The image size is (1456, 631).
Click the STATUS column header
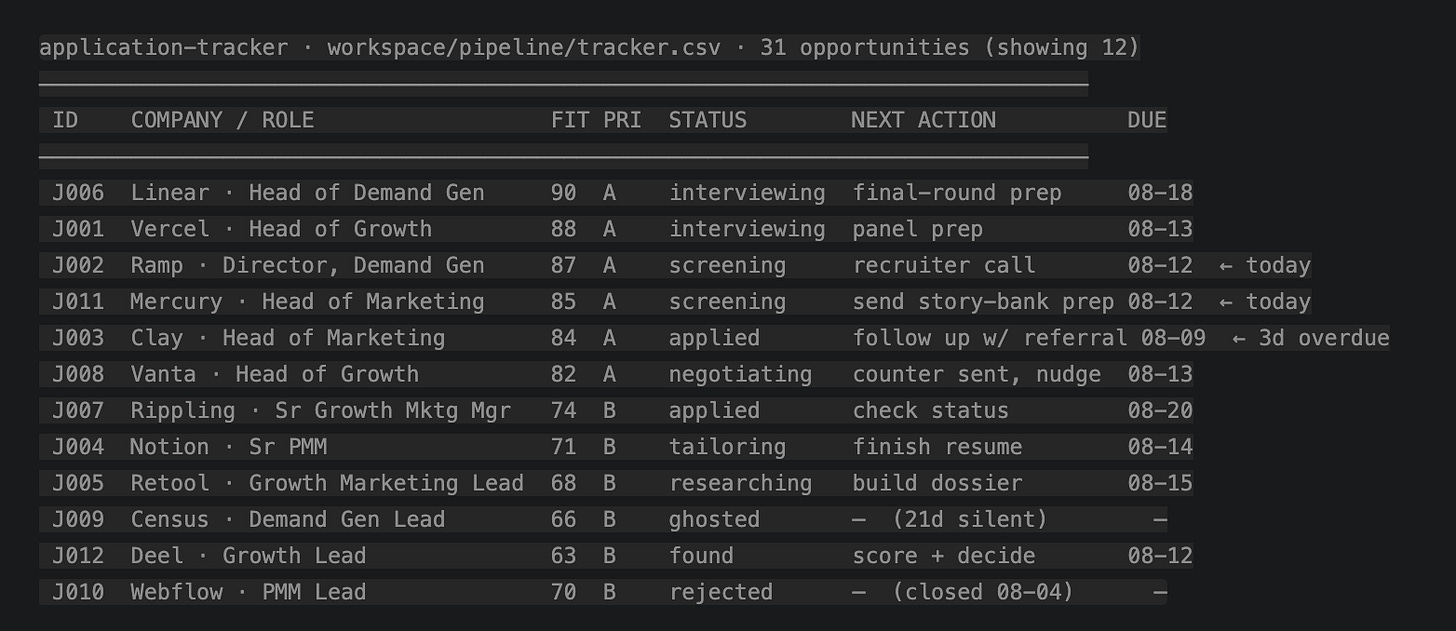click(708, 120)
